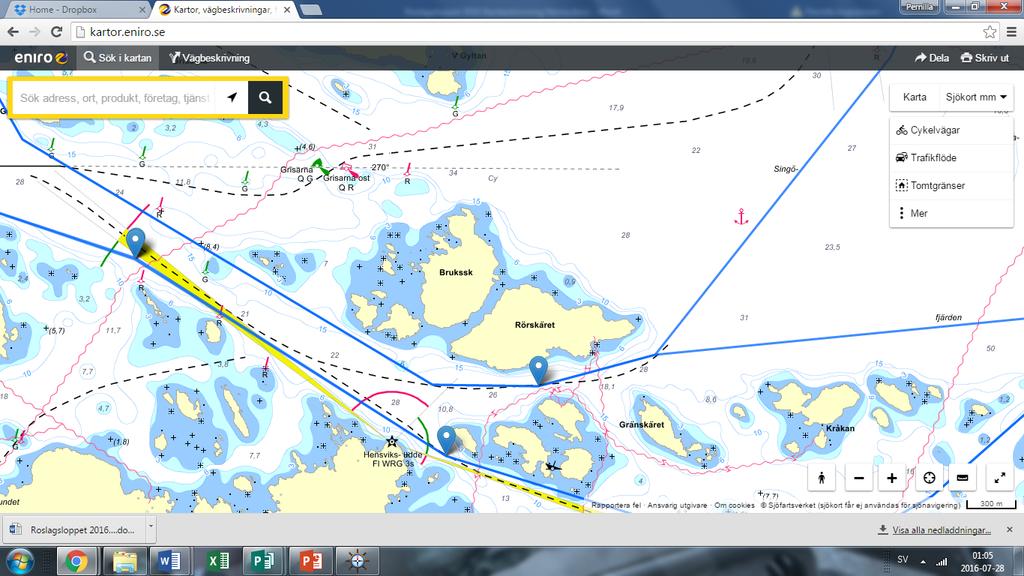Zoom out with the minus button
The height and width of the screenshot is (576, 1024).
(859, 478)
